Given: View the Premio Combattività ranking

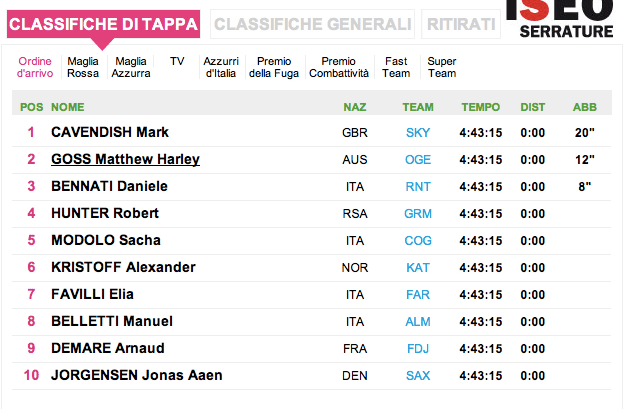Looking at the screenshot, I should click(x=338, y=67).
